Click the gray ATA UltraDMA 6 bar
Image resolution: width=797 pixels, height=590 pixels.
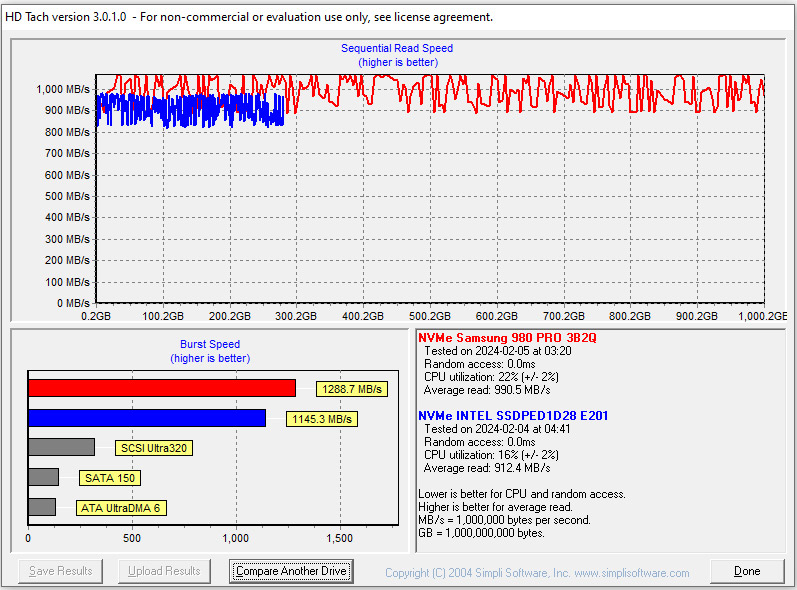click(42, 507)
